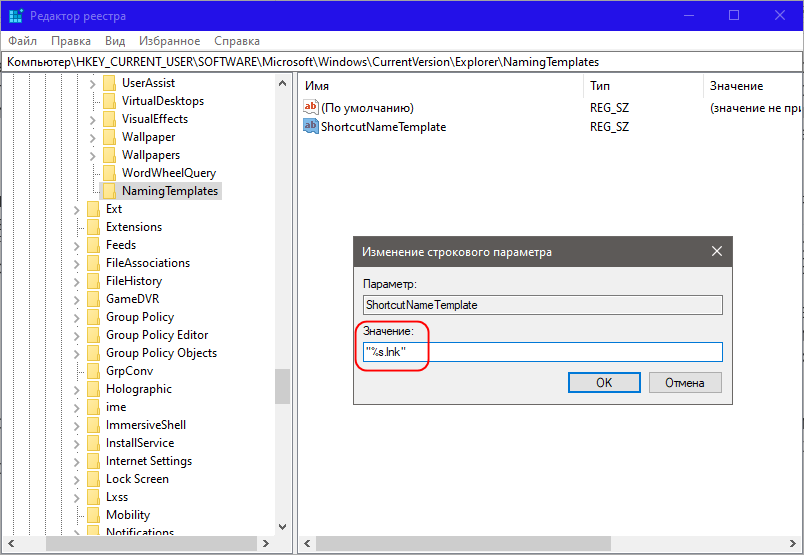Viewport: 804px width, 555px height.
Task: Click the tree scrollbar up arrow
Action: tap(282, 83)
